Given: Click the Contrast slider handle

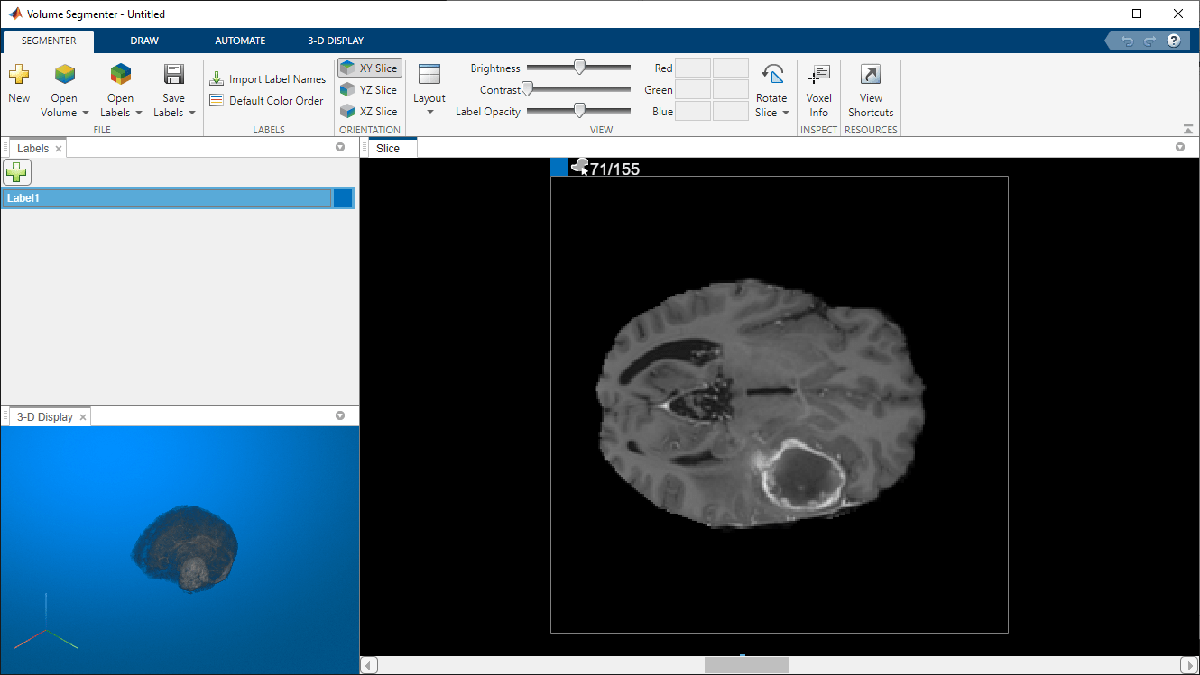Looking at the screenshot, I should click(x=527, y=89).
